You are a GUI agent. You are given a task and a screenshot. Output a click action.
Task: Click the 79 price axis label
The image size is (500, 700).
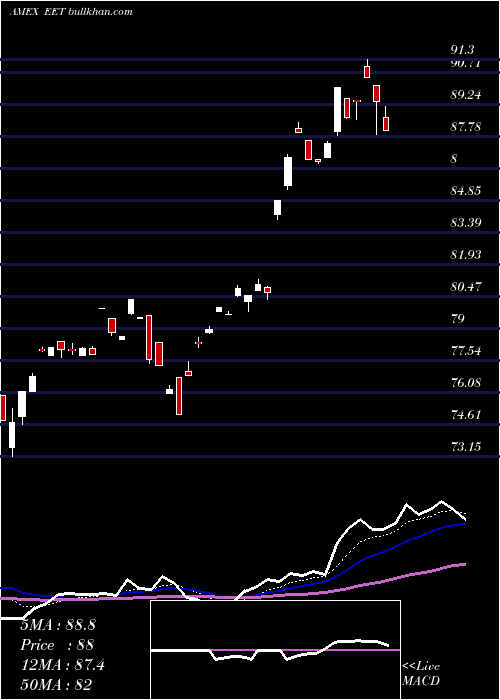coord(458,318)
